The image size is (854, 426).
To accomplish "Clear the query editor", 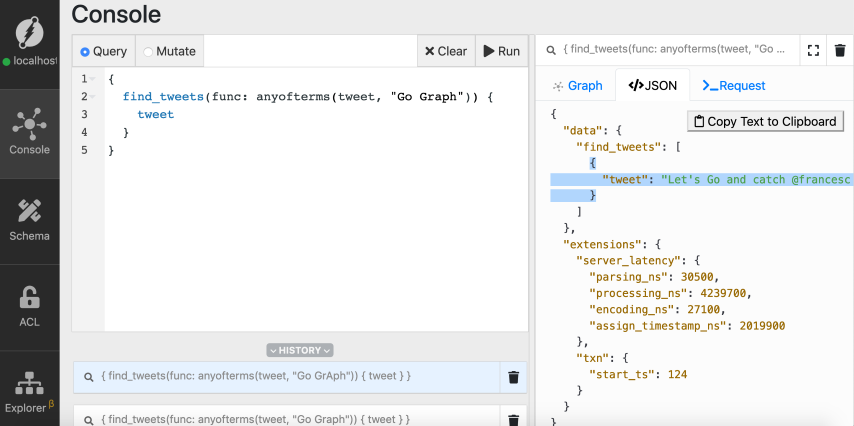I will click(x=445, y=51).
